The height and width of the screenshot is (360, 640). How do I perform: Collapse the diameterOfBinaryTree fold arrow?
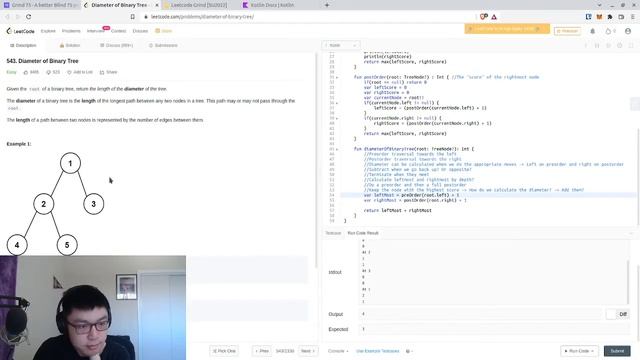[x=337, y=149]
